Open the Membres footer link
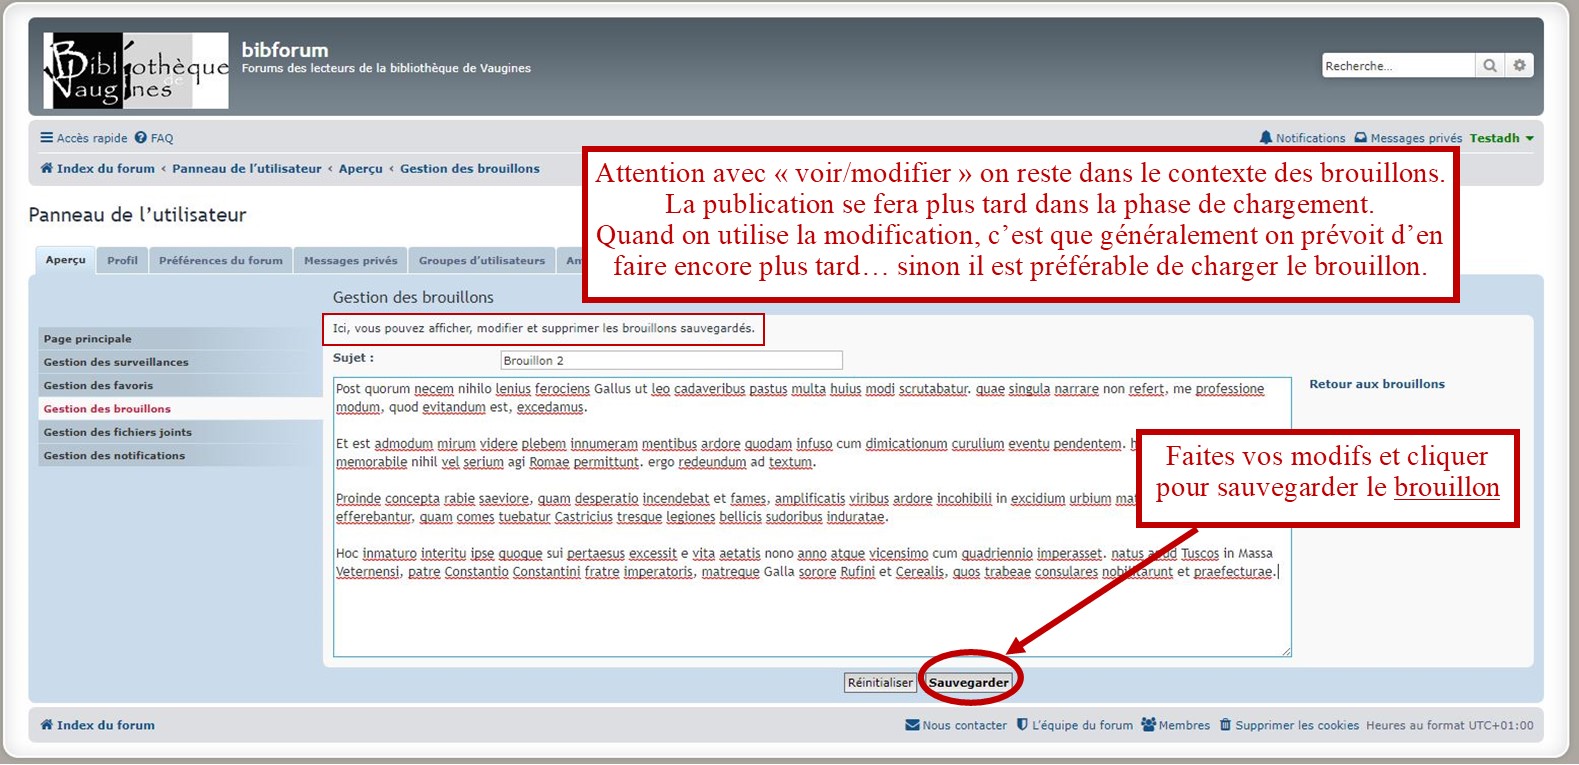 (1176, 725)
